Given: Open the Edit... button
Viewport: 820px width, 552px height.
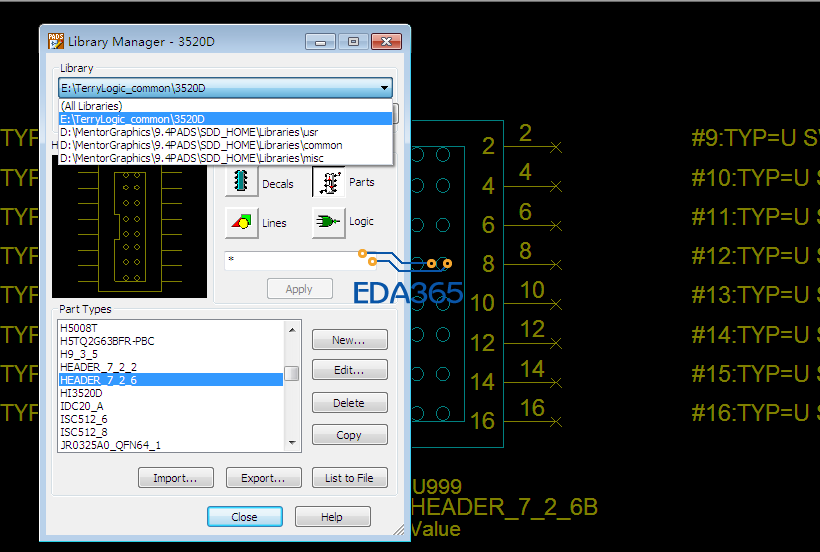Looking at the screenshot, I should [x=349, y=370].
